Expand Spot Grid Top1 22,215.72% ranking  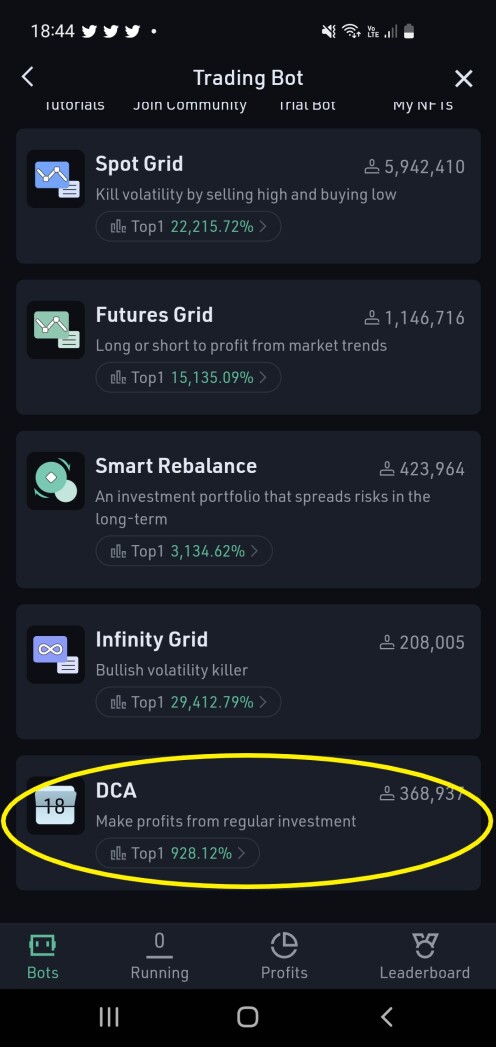188,226
